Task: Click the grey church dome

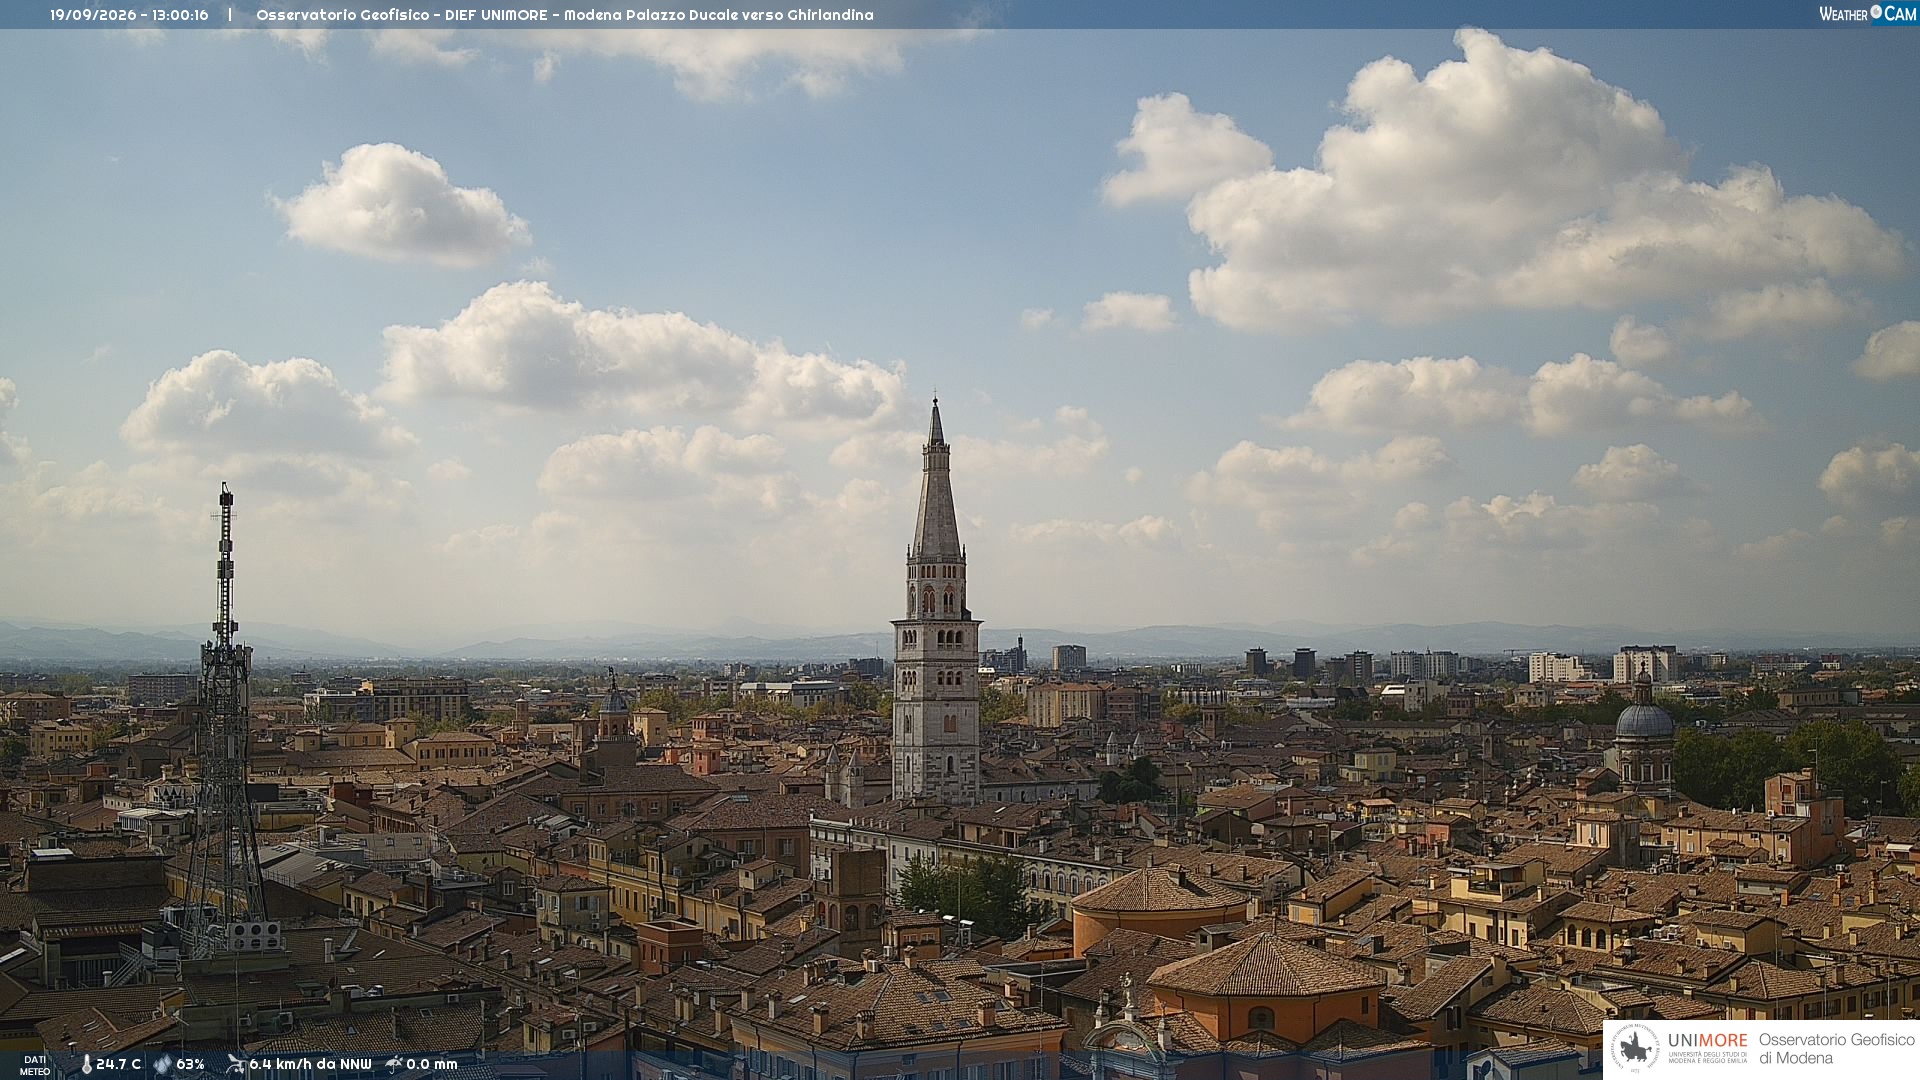Action: 1644,720
